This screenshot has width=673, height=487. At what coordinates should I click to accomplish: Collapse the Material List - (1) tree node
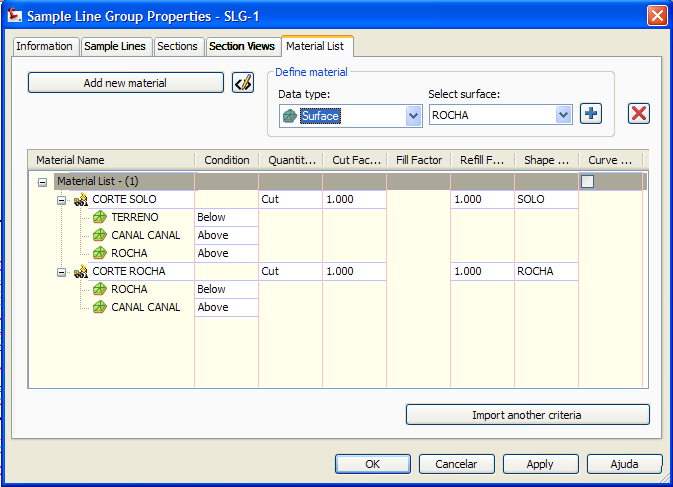point(42,182)
